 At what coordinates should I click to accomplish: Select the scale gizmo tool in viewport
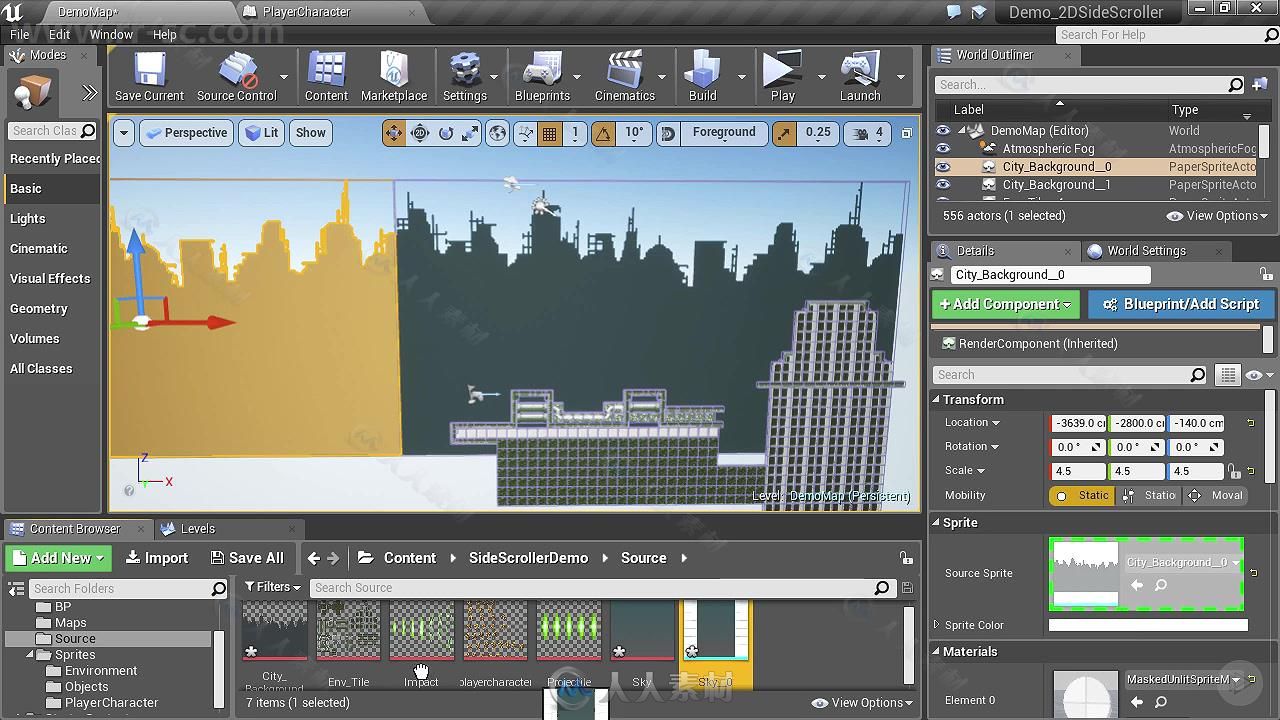click(470, 133)
